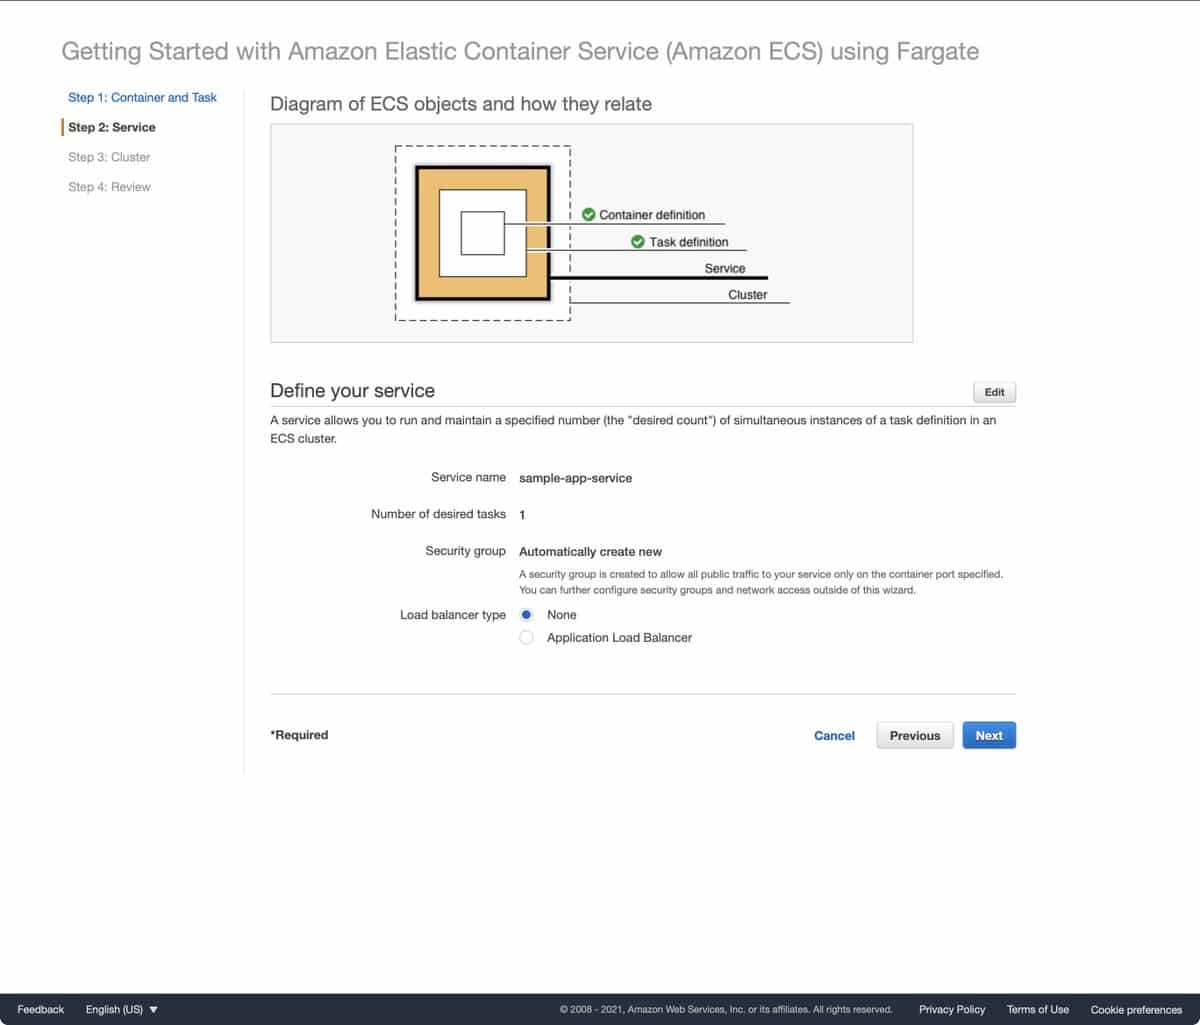Open Cookie preferences in footer
Screen dimensions: 1200x1025
(x=1135, y=1009)
